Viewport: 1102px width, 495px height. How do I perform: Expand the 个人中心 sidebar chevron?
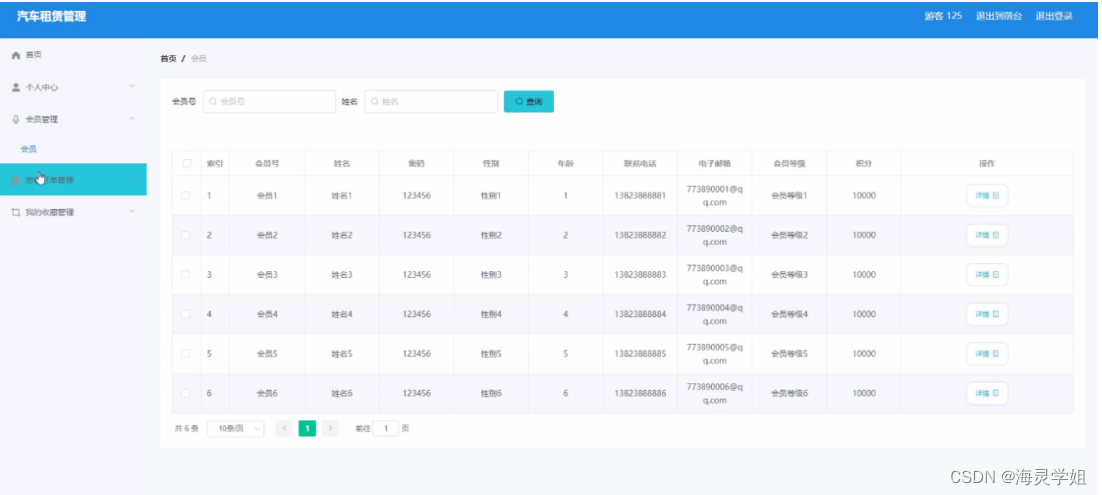[x=131, y=86]
